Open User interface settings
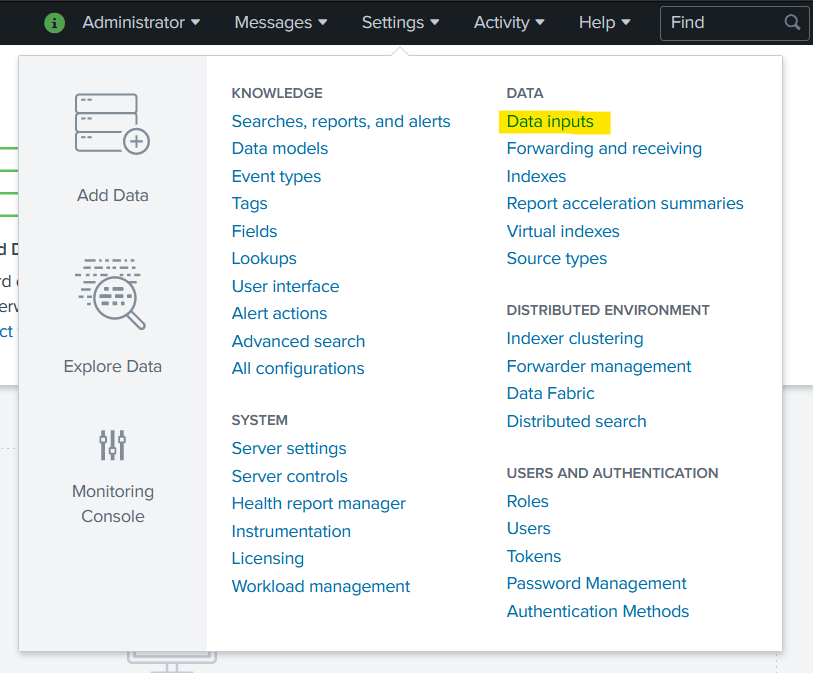Viewport: 813px width, 673px height. 285,286
